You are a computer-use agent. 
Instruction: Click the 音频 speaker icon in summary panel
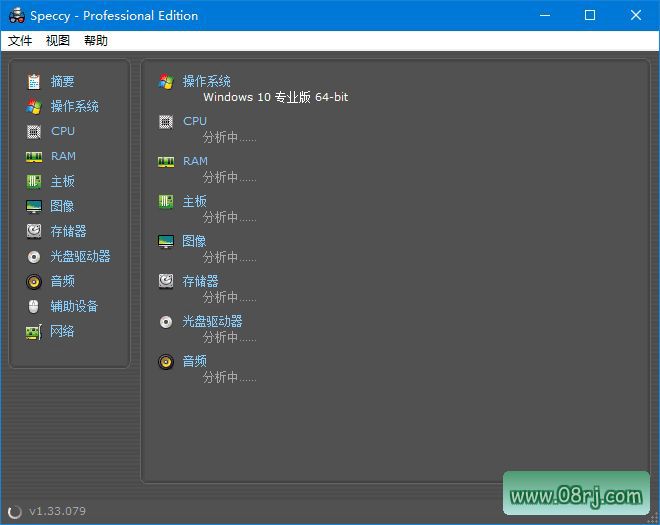(x=166, y=362)
